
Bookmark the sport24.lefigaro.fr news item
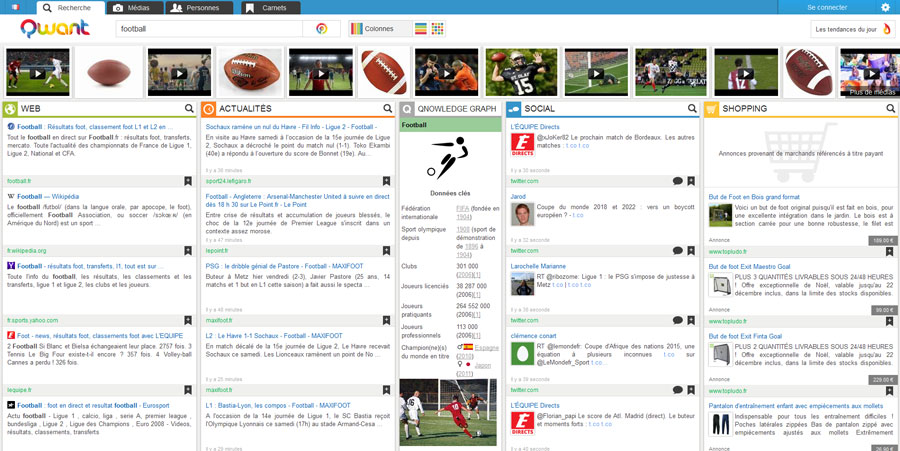coord(386,181)
